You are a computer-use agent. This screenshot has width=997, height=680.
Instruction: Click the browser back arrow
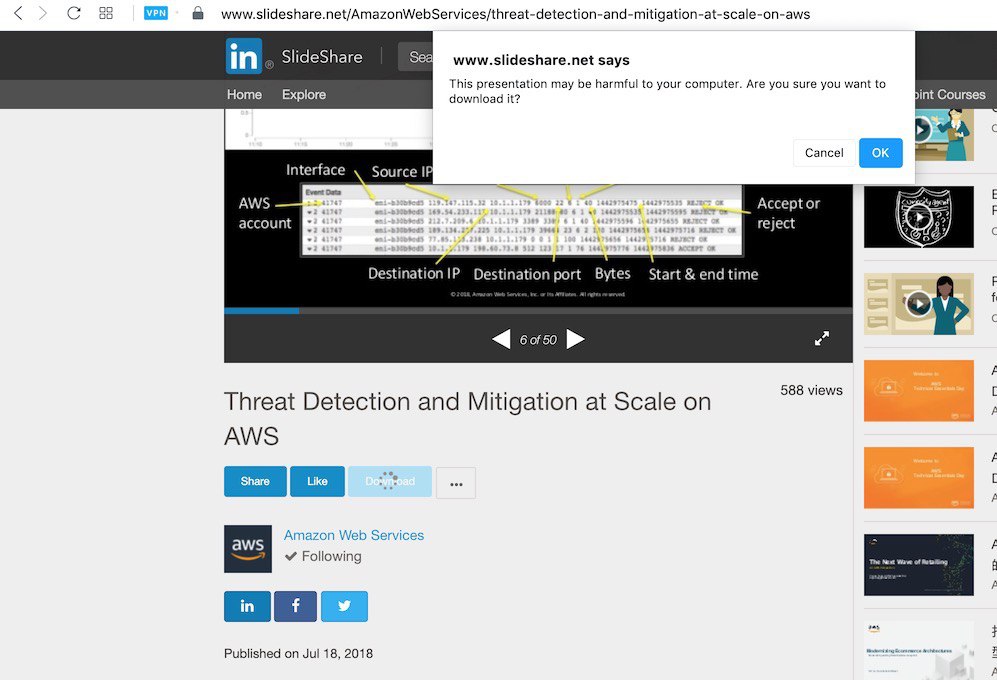18,13
